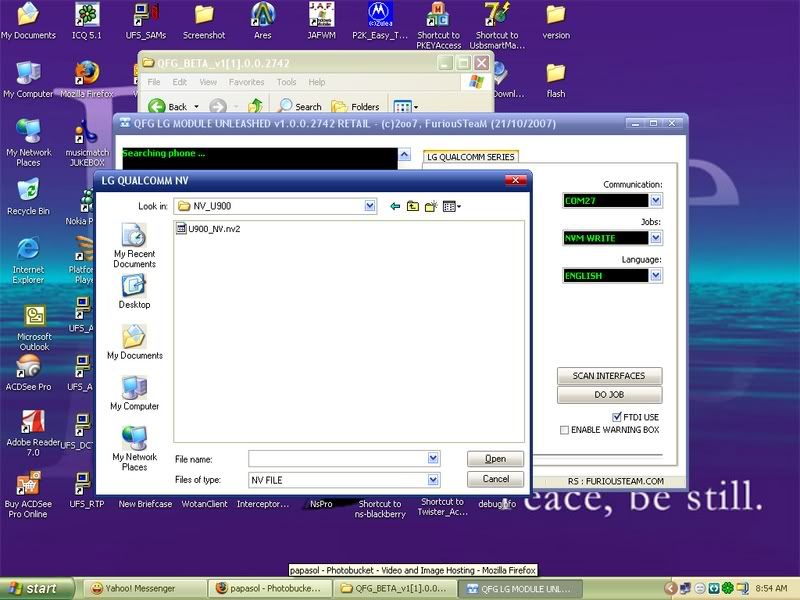Screen dimensions: 800x600
Task: Launch JAFWM desktop shortcut
Action: [x=321, y=21]
